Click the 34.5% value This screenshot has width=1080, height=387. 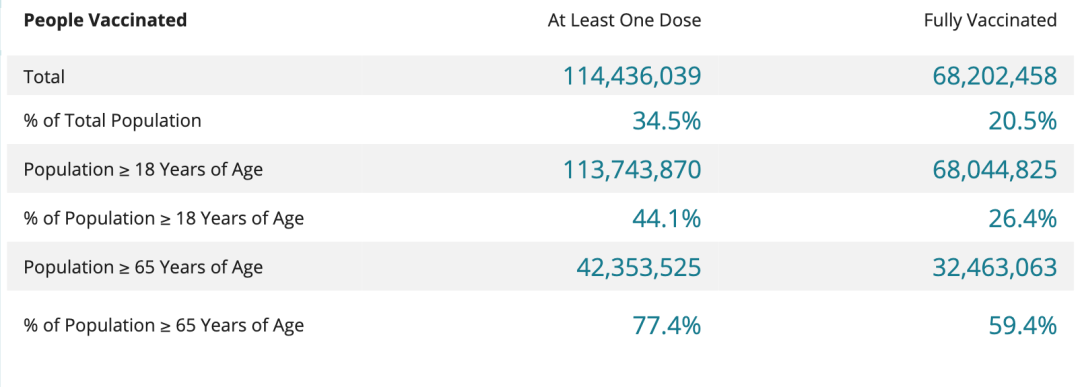[667, 121]
